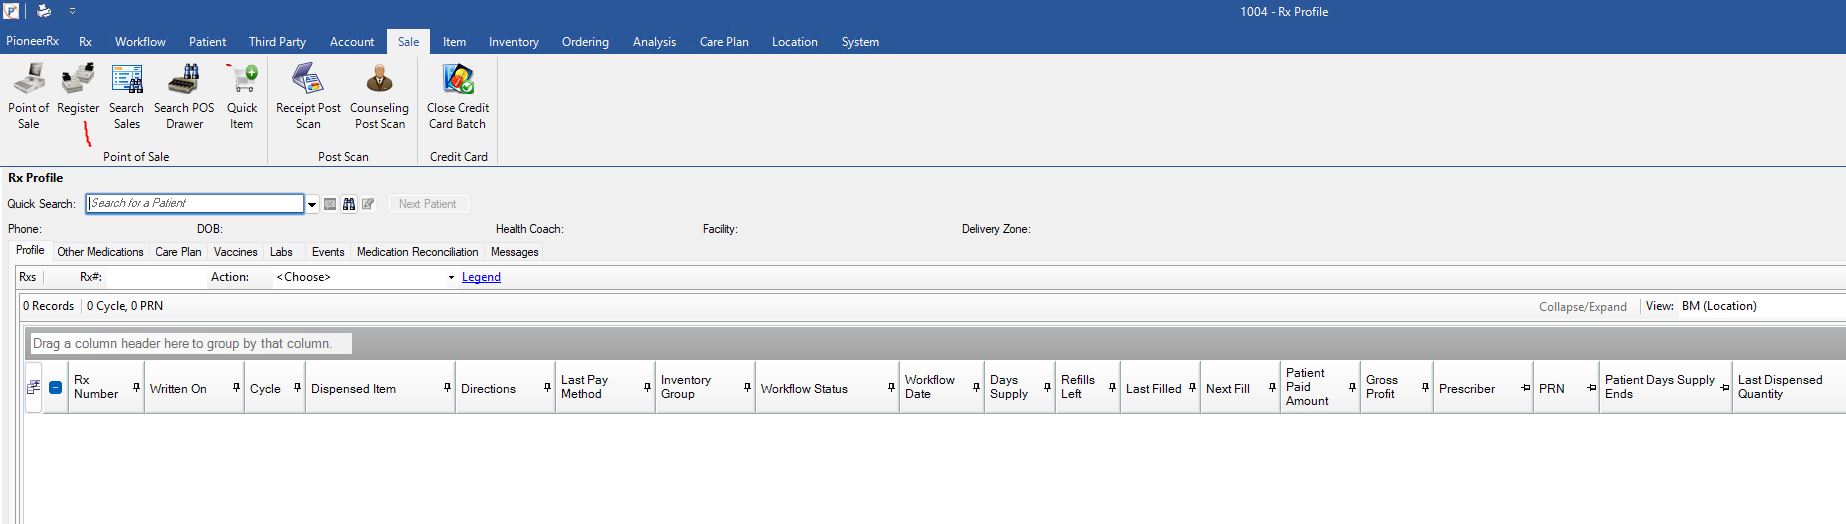Image resolution: width=1846 pixels, height=524 pixels.
Task: Click Close Credit Card Batch
Action: pos(458,96)
